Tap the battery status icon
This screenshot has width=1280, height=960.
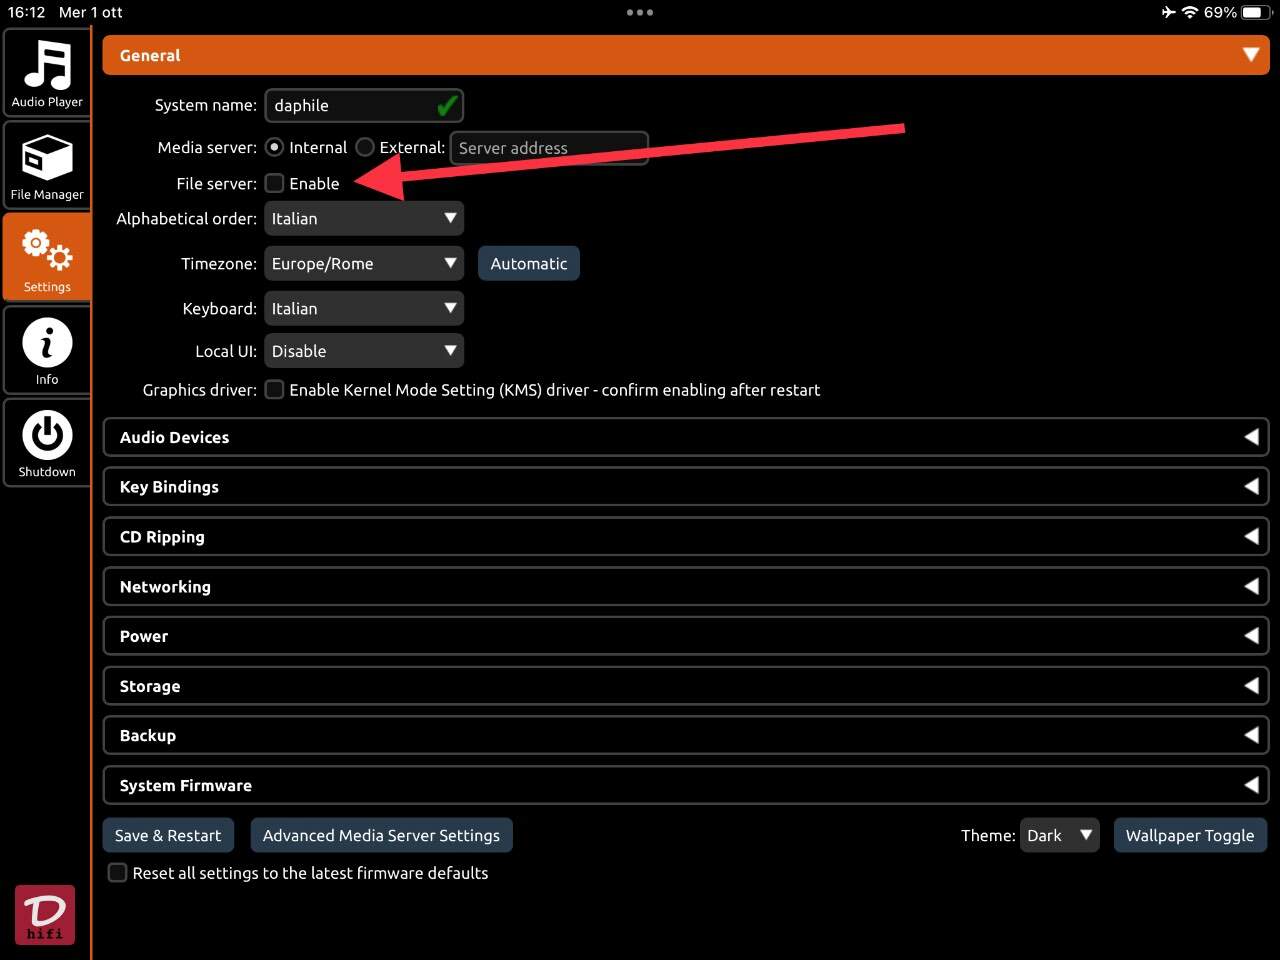(1255, 13)
